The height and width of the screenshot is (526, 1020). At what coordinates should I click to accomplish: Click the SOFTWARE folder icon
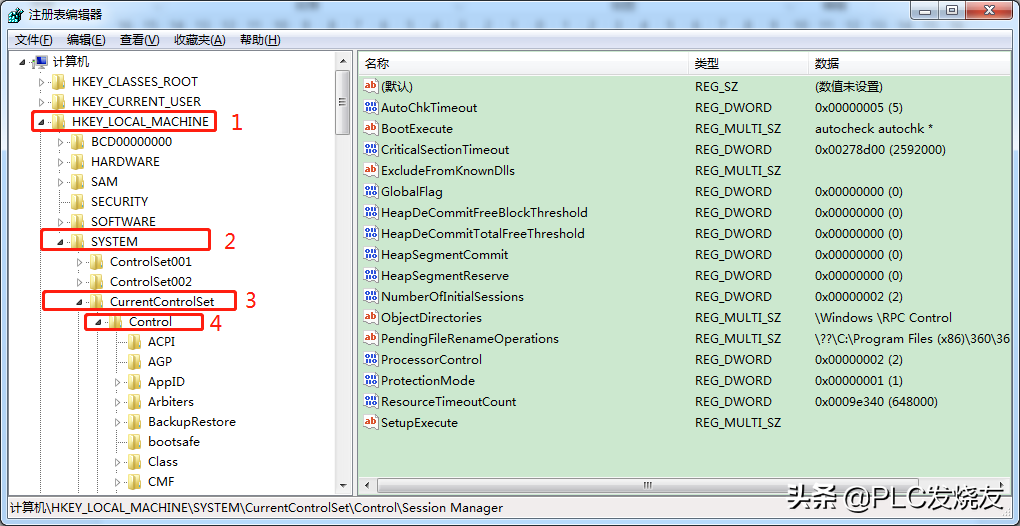coord(77,222)
